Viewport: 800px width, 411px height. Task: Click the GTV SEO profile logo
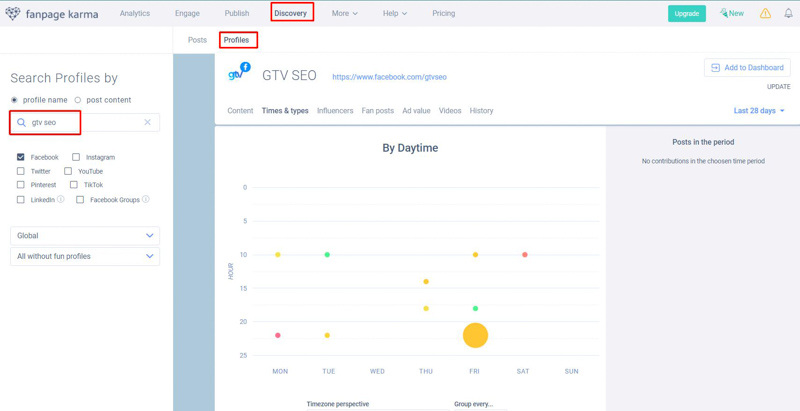239,73
